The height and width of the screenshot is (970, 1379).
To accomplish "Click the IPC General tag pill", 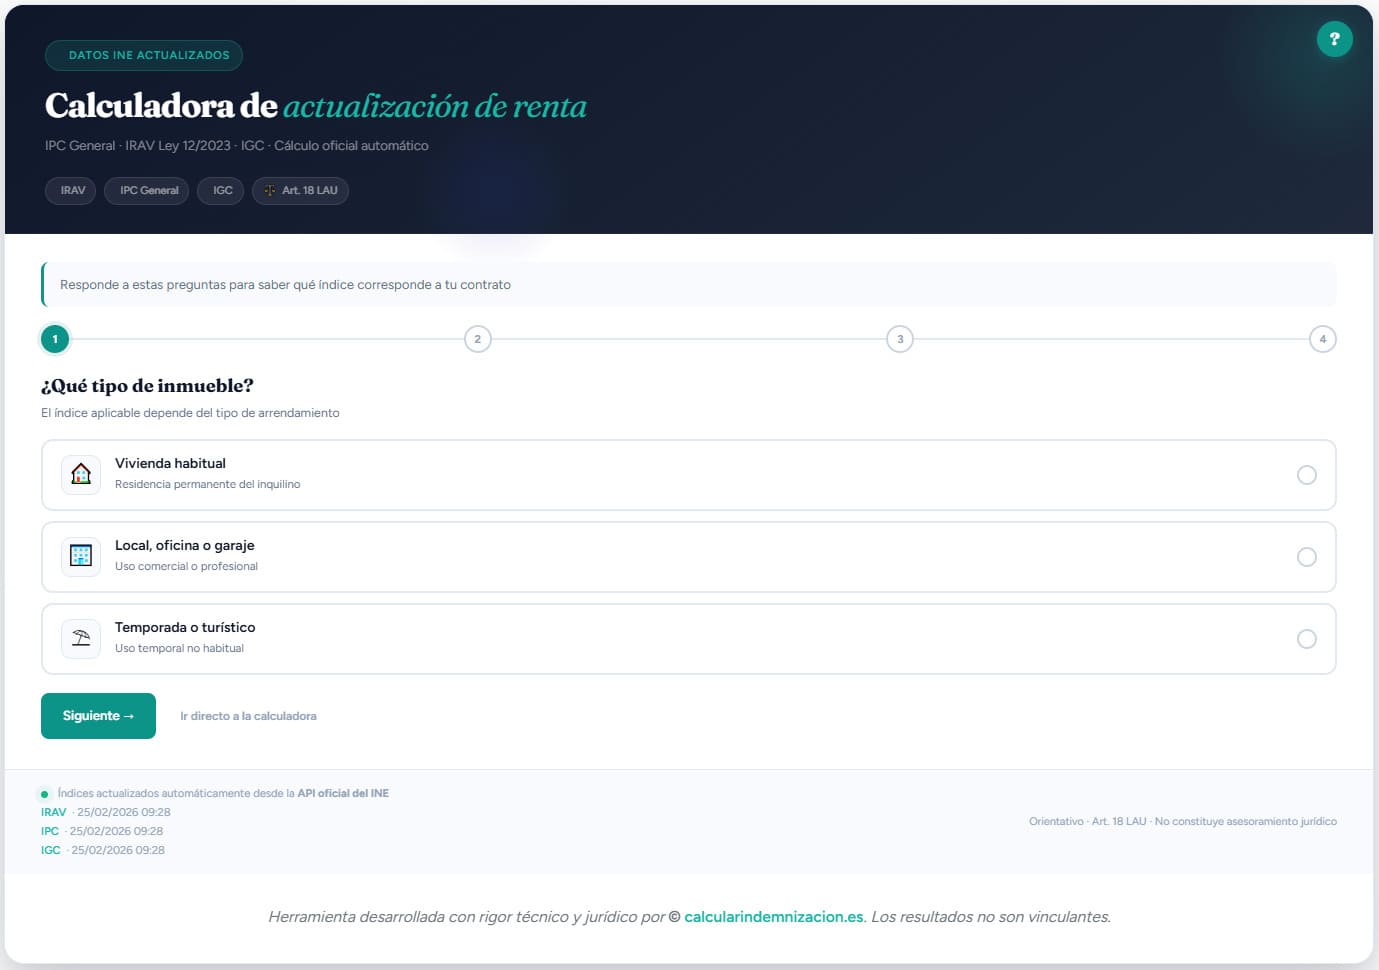I will coord(147,190).
